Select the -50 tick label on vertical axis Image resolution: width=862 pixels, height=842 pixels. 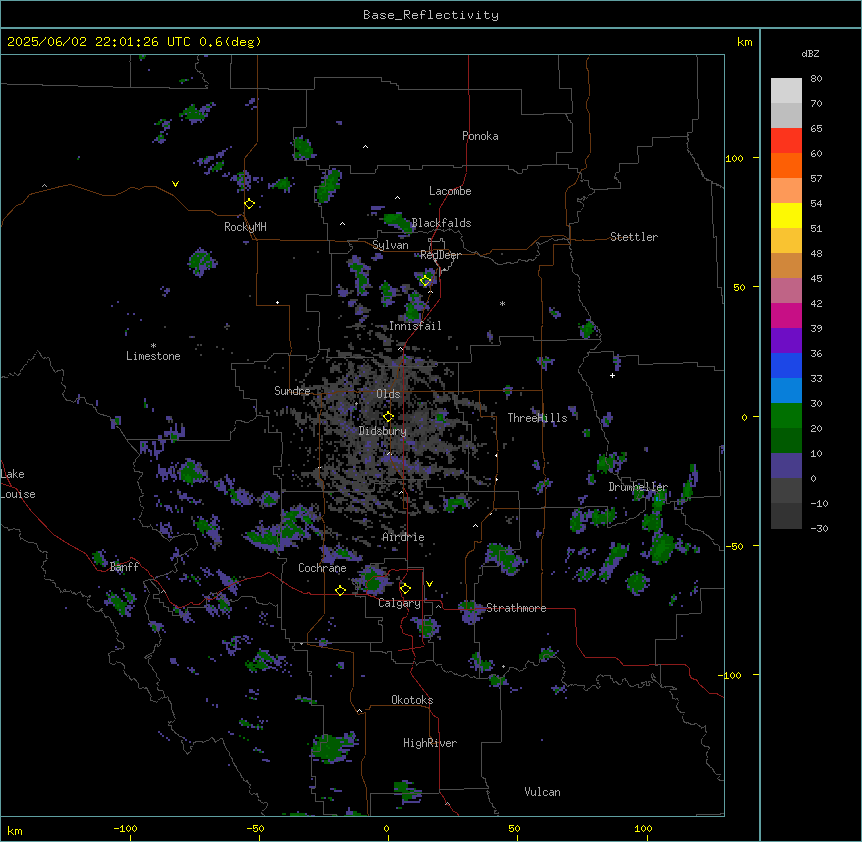734,546
